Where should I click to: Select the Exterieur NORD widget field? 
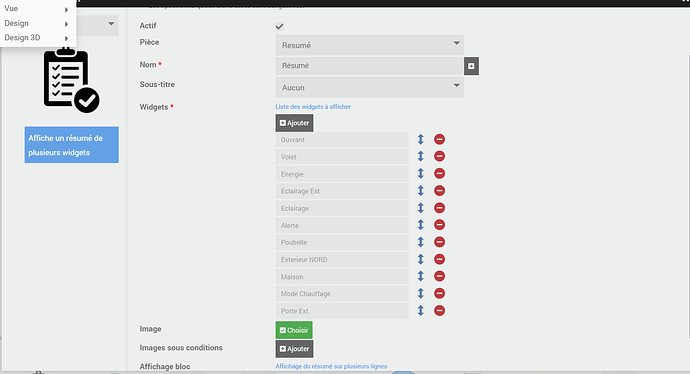pos(342,259)
